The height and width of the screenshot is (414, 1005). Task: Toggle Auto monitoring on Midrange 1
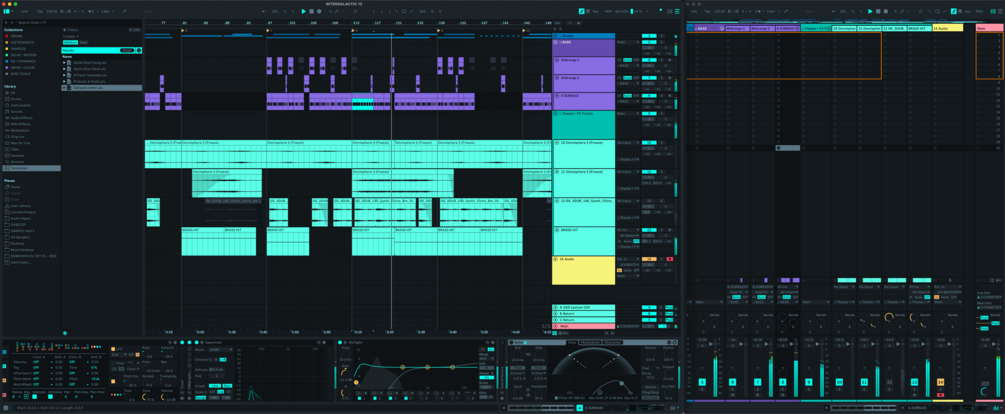point(627,60)
